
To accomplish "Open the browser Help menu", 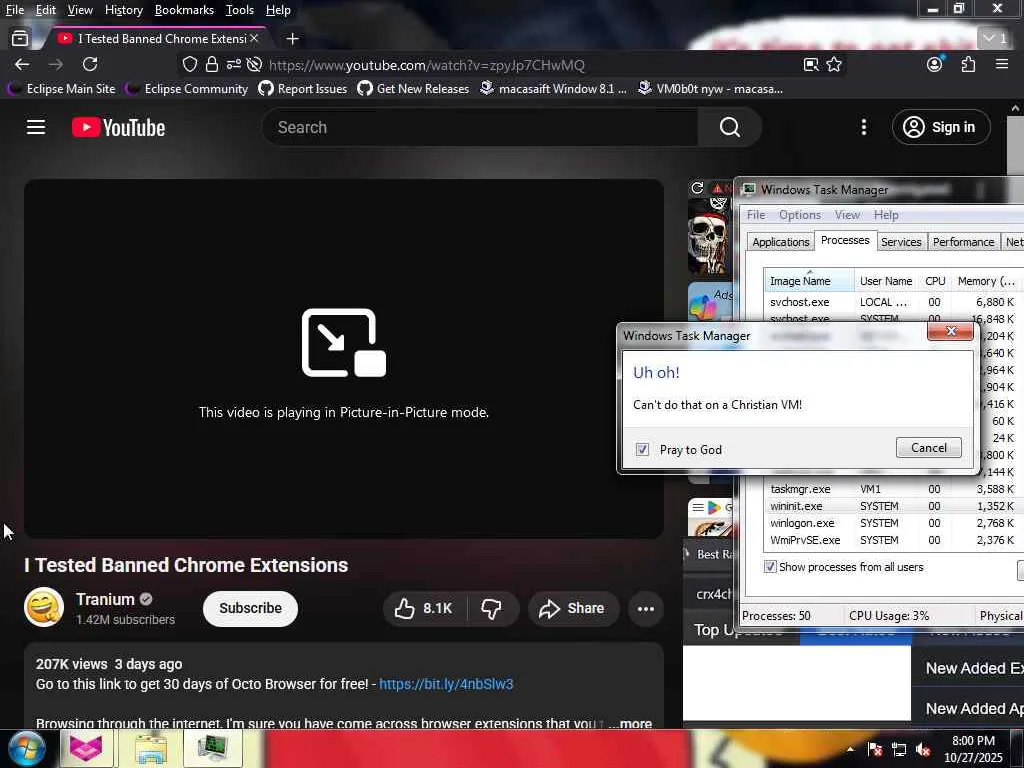I will [x=278, y=10].
